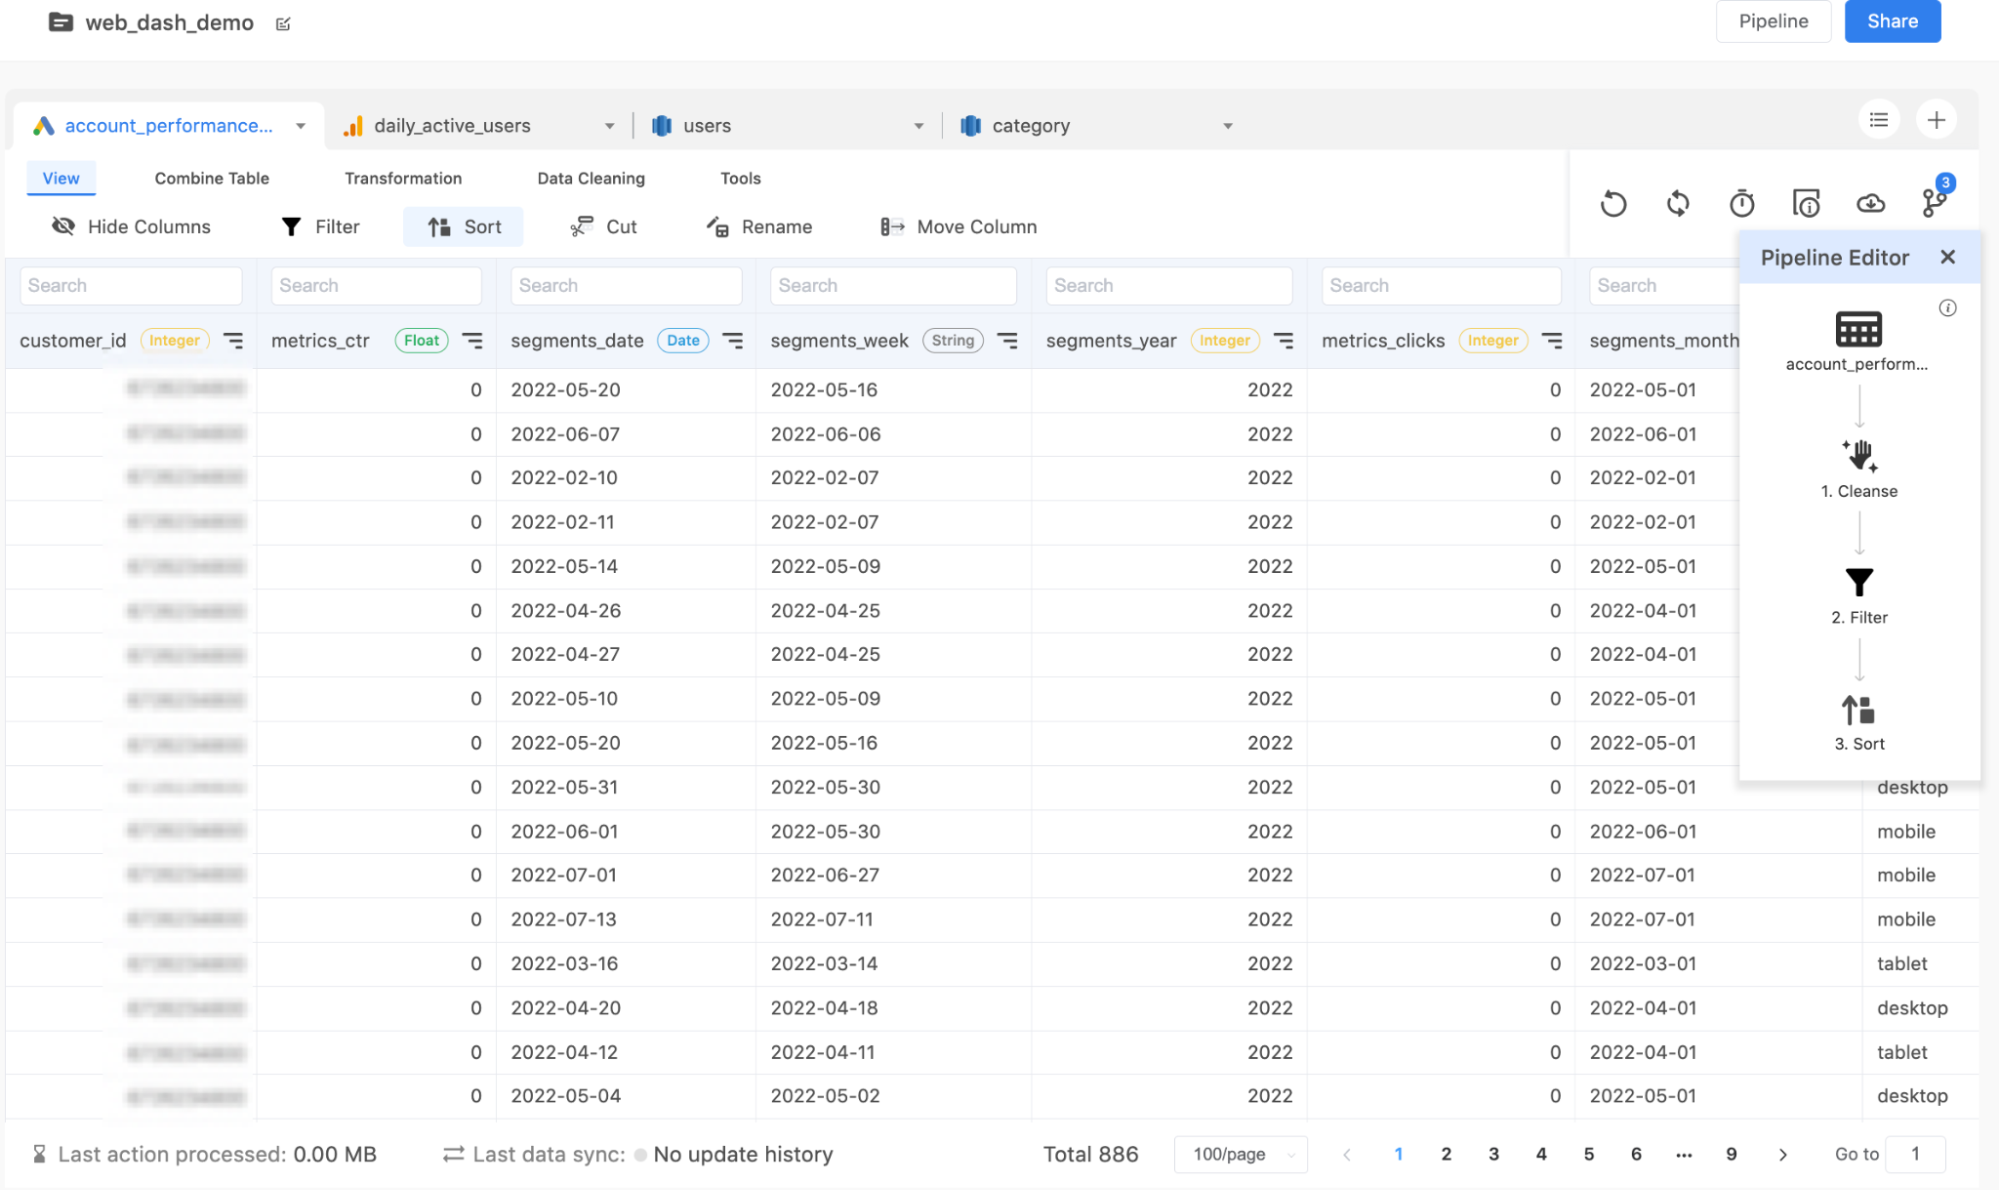Open the Transformation tab
This screenshot has height=1190, width=1999.
(403, 178)
